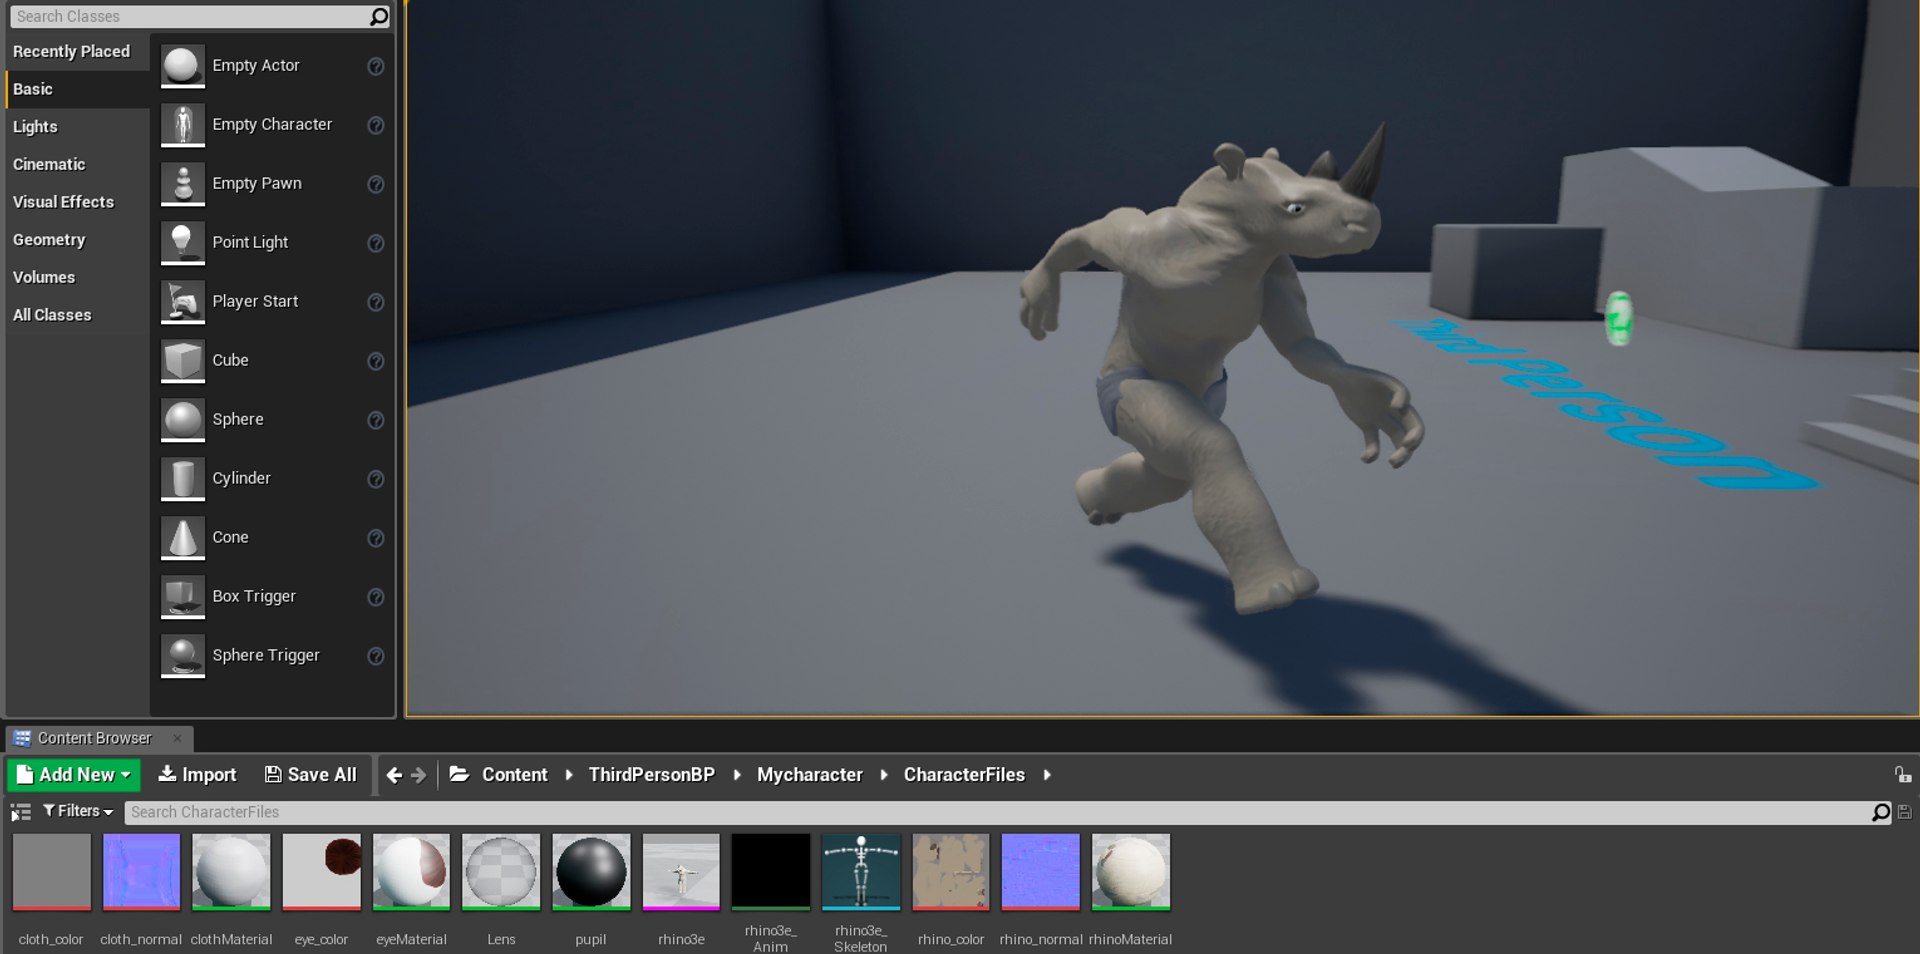Open help for Sphere
Viewport: 1920px width, 954px height.
[376, 420]
